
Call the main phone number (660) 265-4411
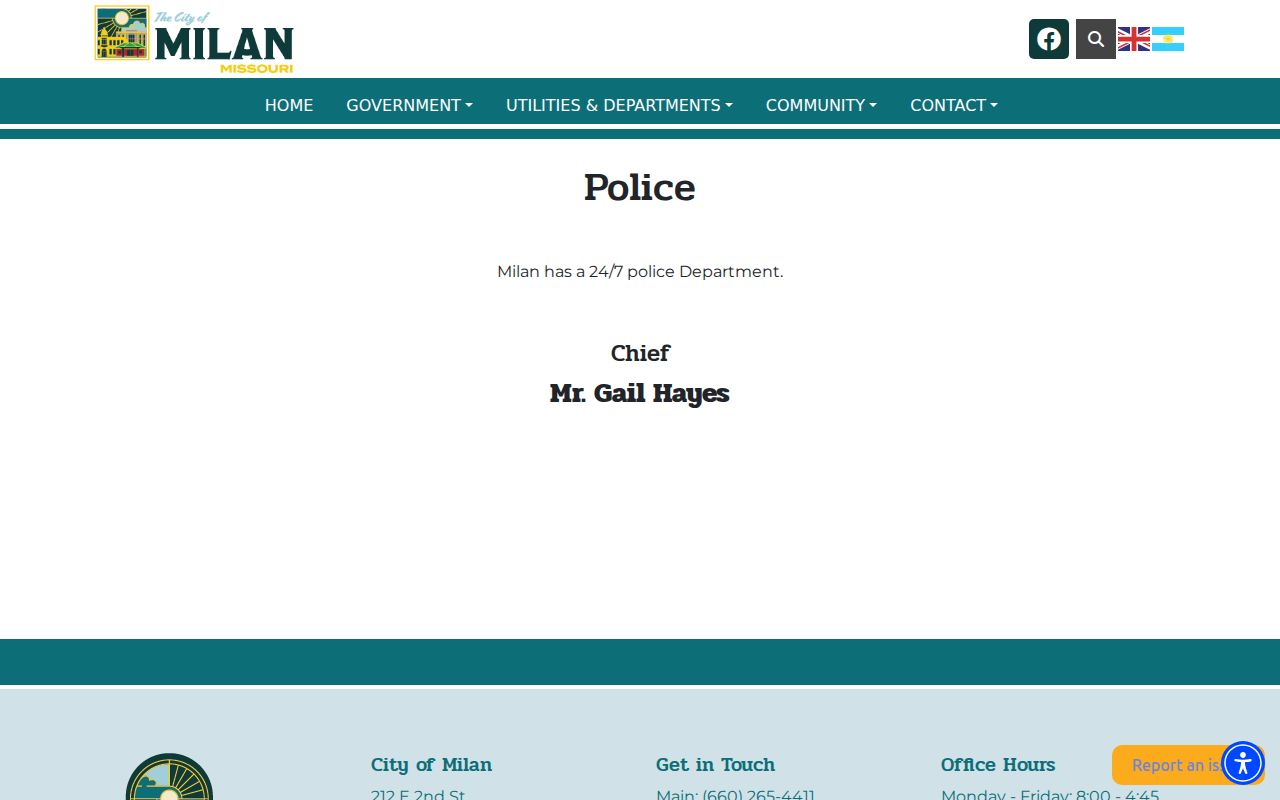click(x=758, y=795)
